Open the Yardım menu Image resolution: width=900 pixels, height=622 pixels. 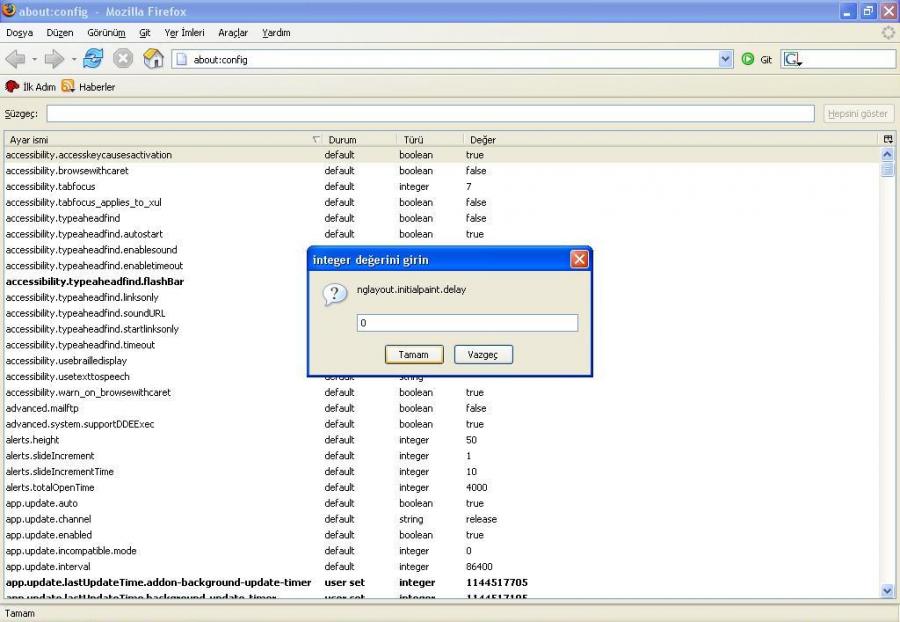pos(276,33)
